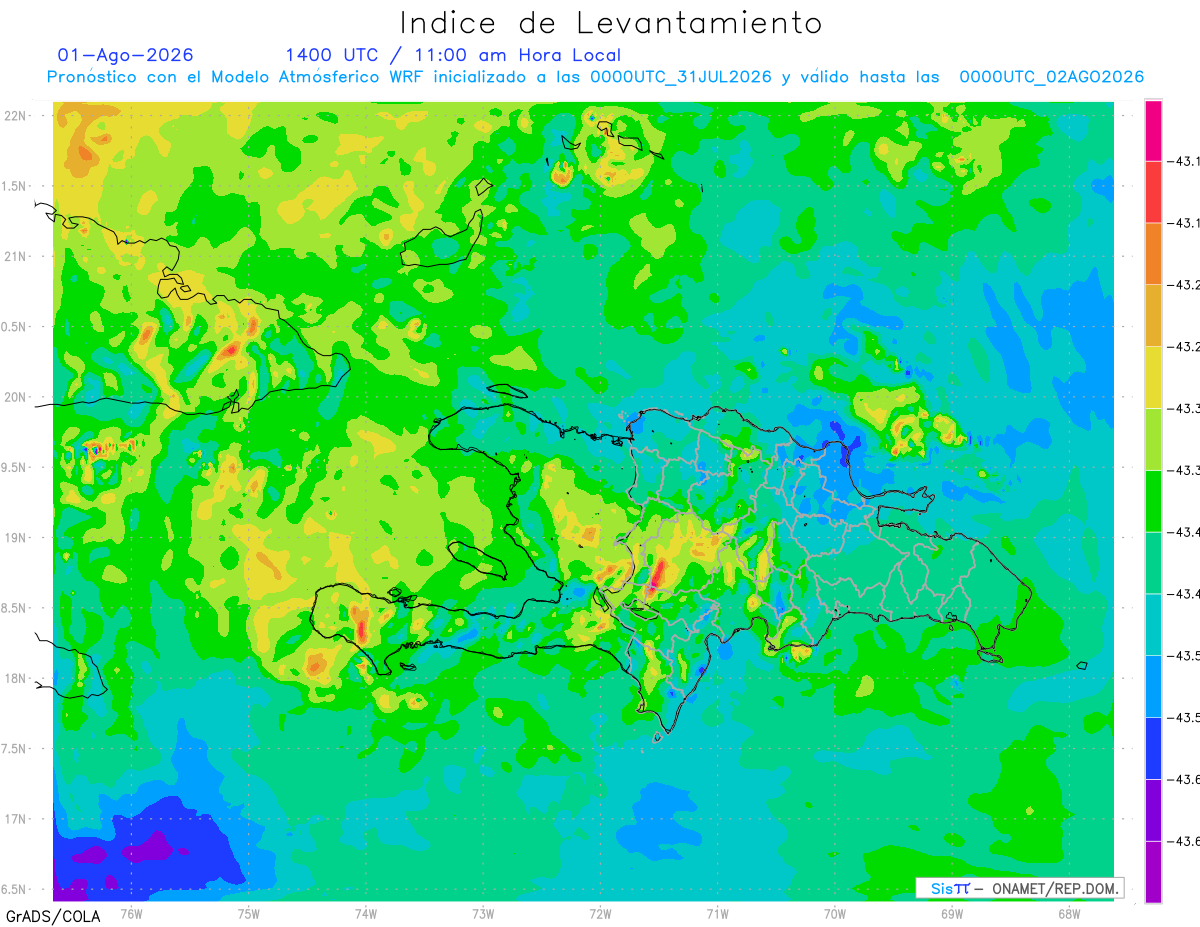Click the '22N' latitude label

click(16, 116)
